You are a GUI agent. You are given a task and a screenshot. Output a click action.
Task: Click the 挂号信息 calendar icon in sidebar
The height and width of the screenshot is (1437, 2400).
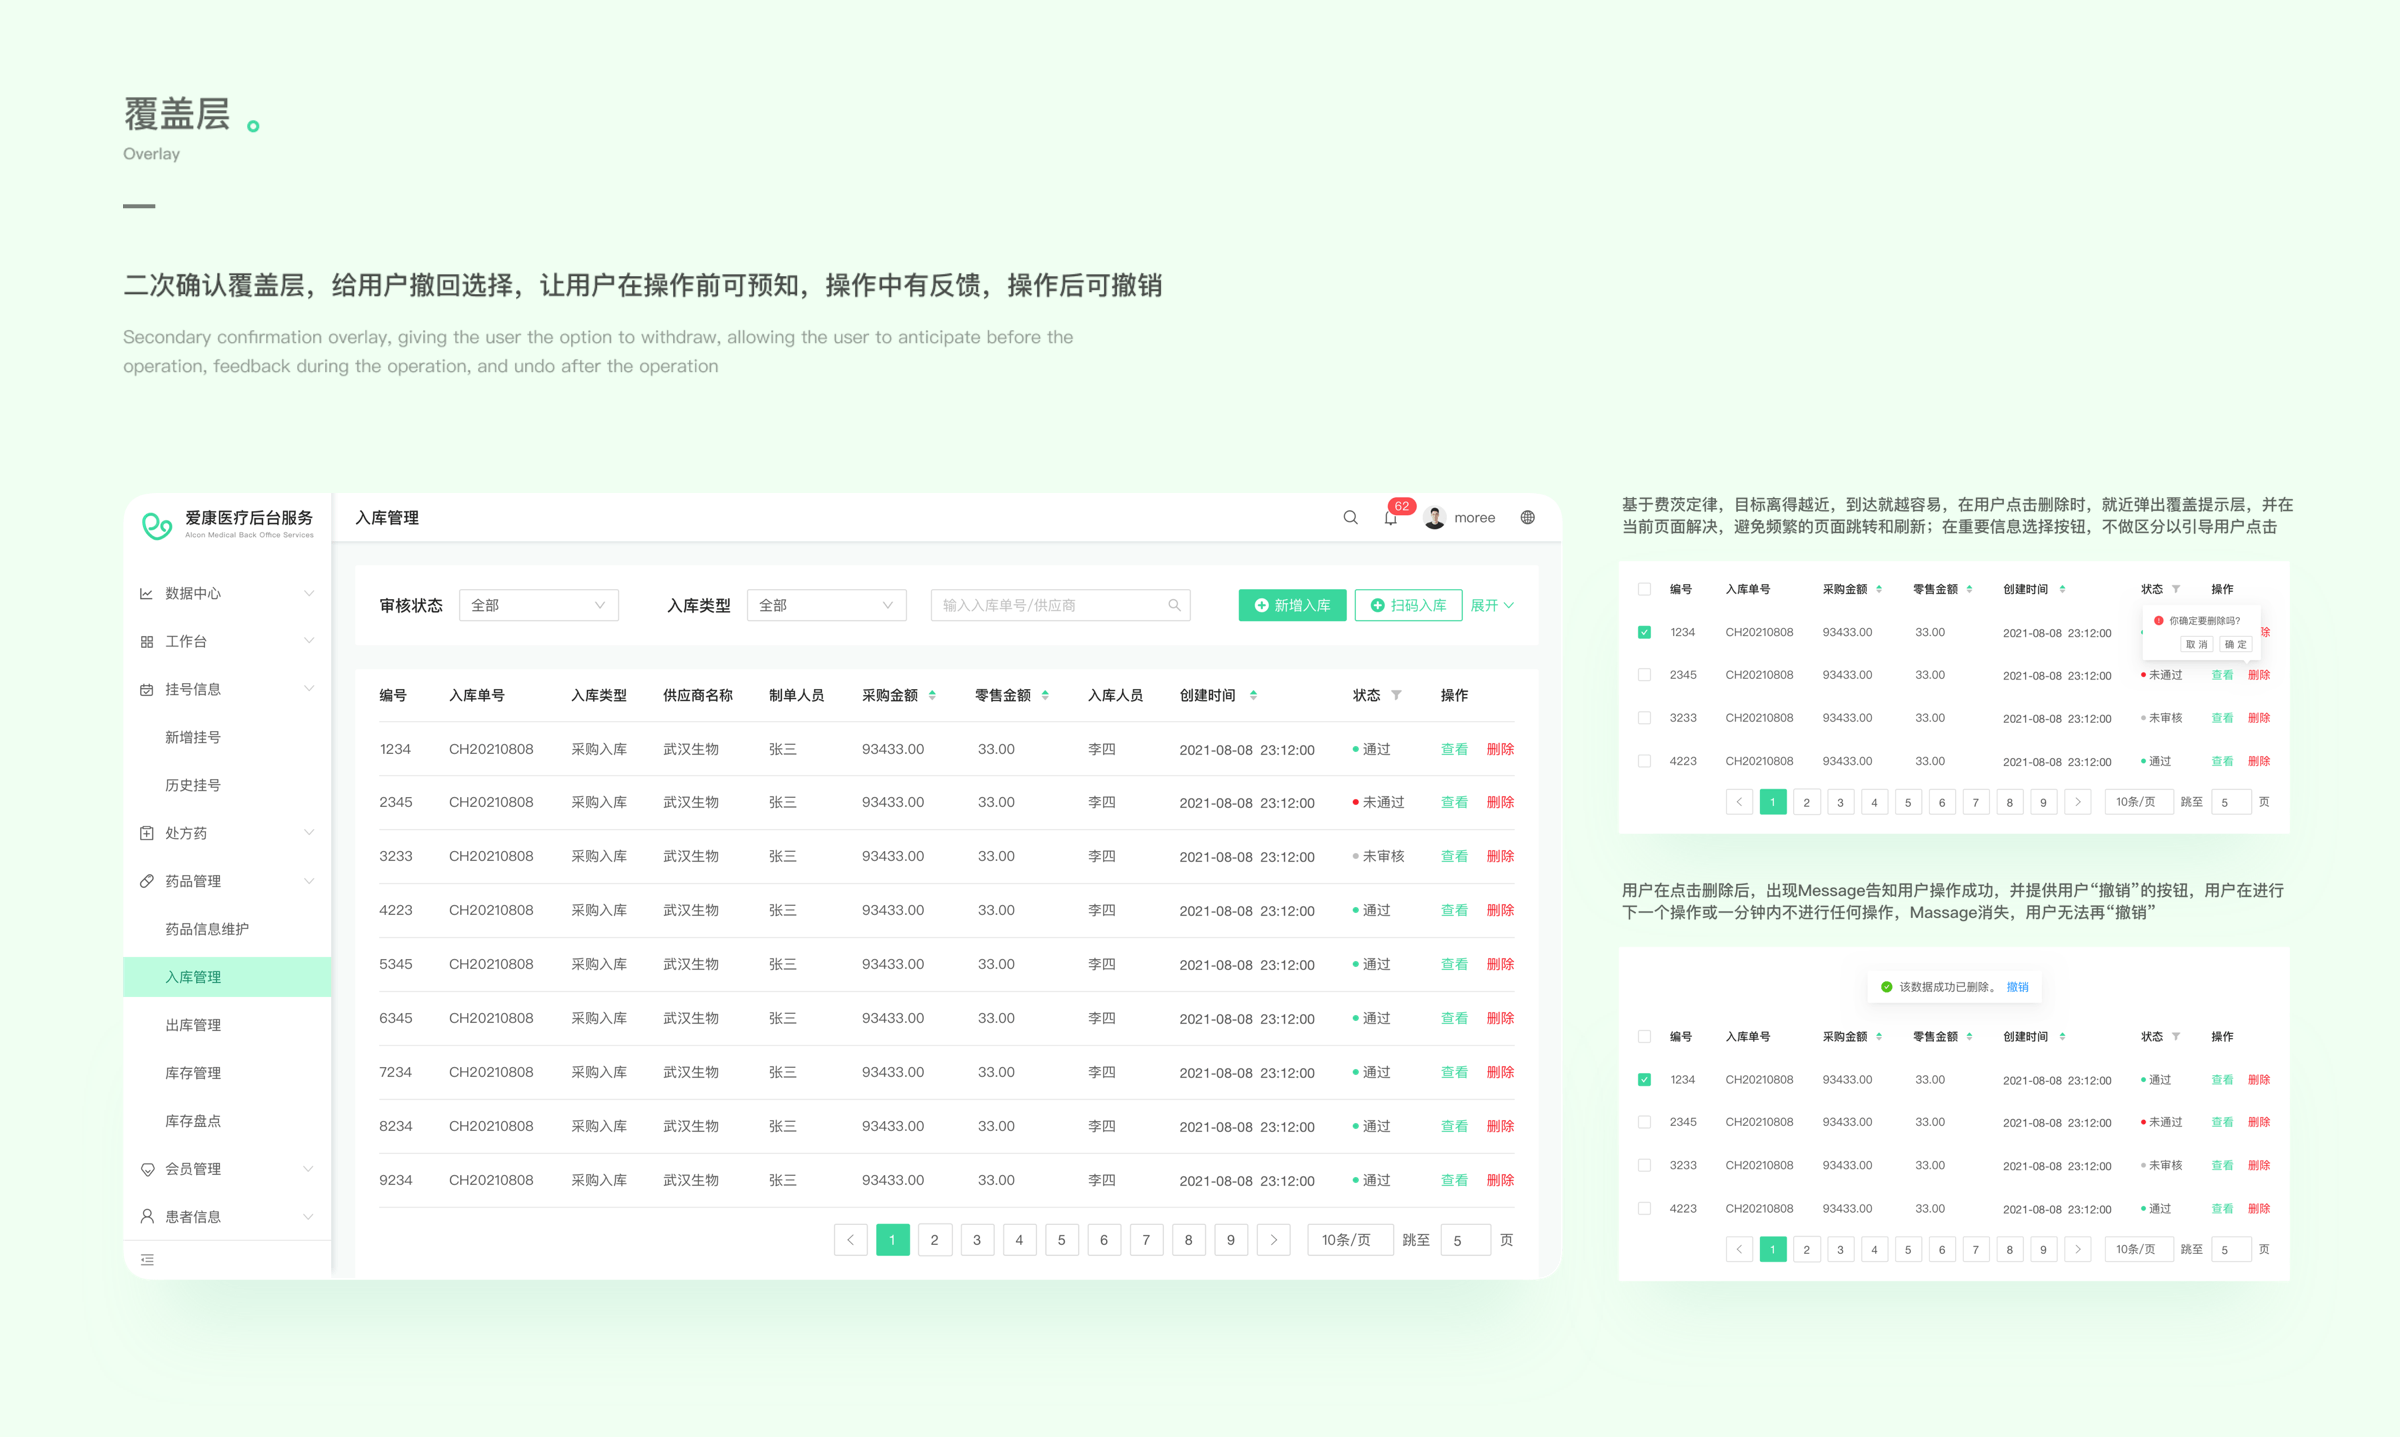pyautogui.click(x=146, y=689)
